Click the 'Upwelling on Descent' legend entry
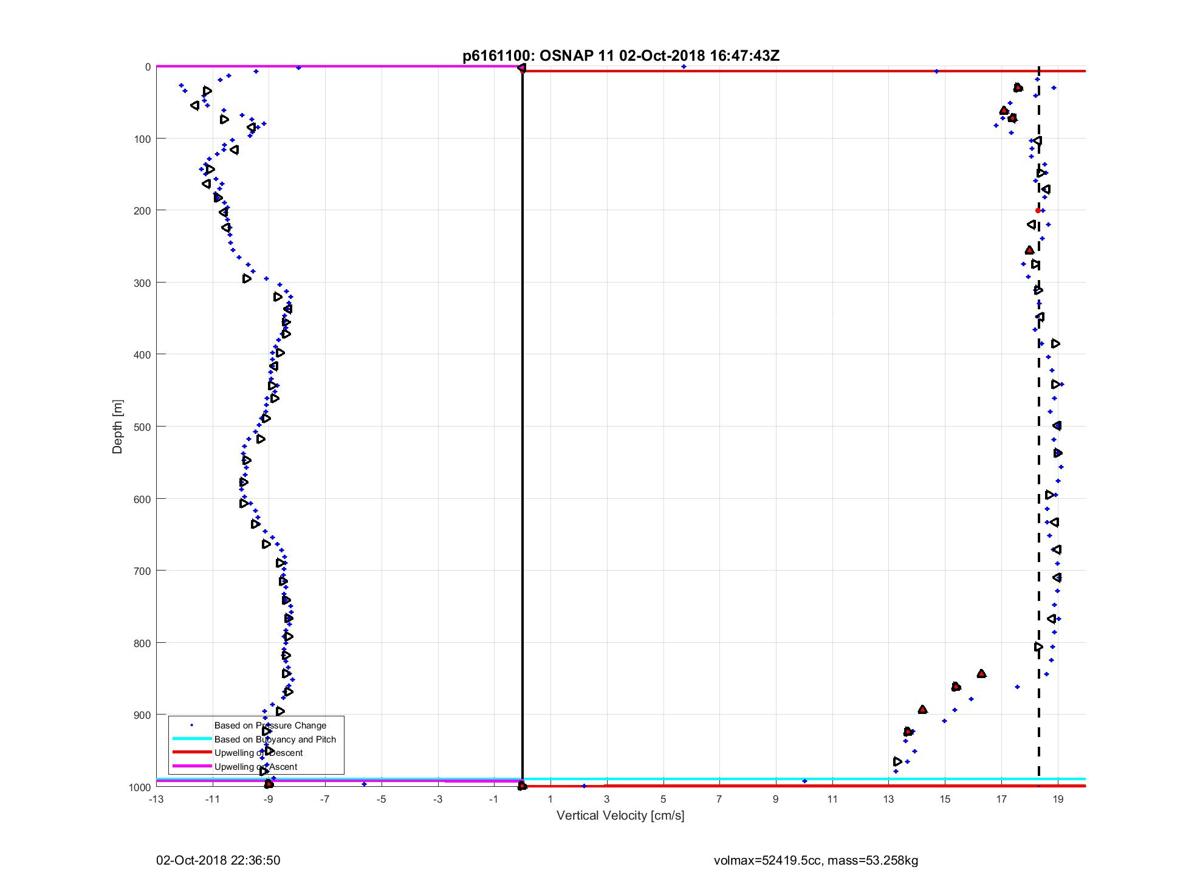Screen dimensions: 1200x885 (x=258, y=753)
